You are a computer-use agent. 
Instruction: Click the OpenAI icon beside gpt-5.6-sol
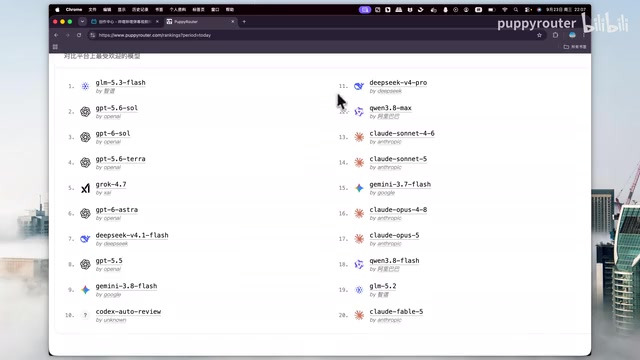point(85,111)
